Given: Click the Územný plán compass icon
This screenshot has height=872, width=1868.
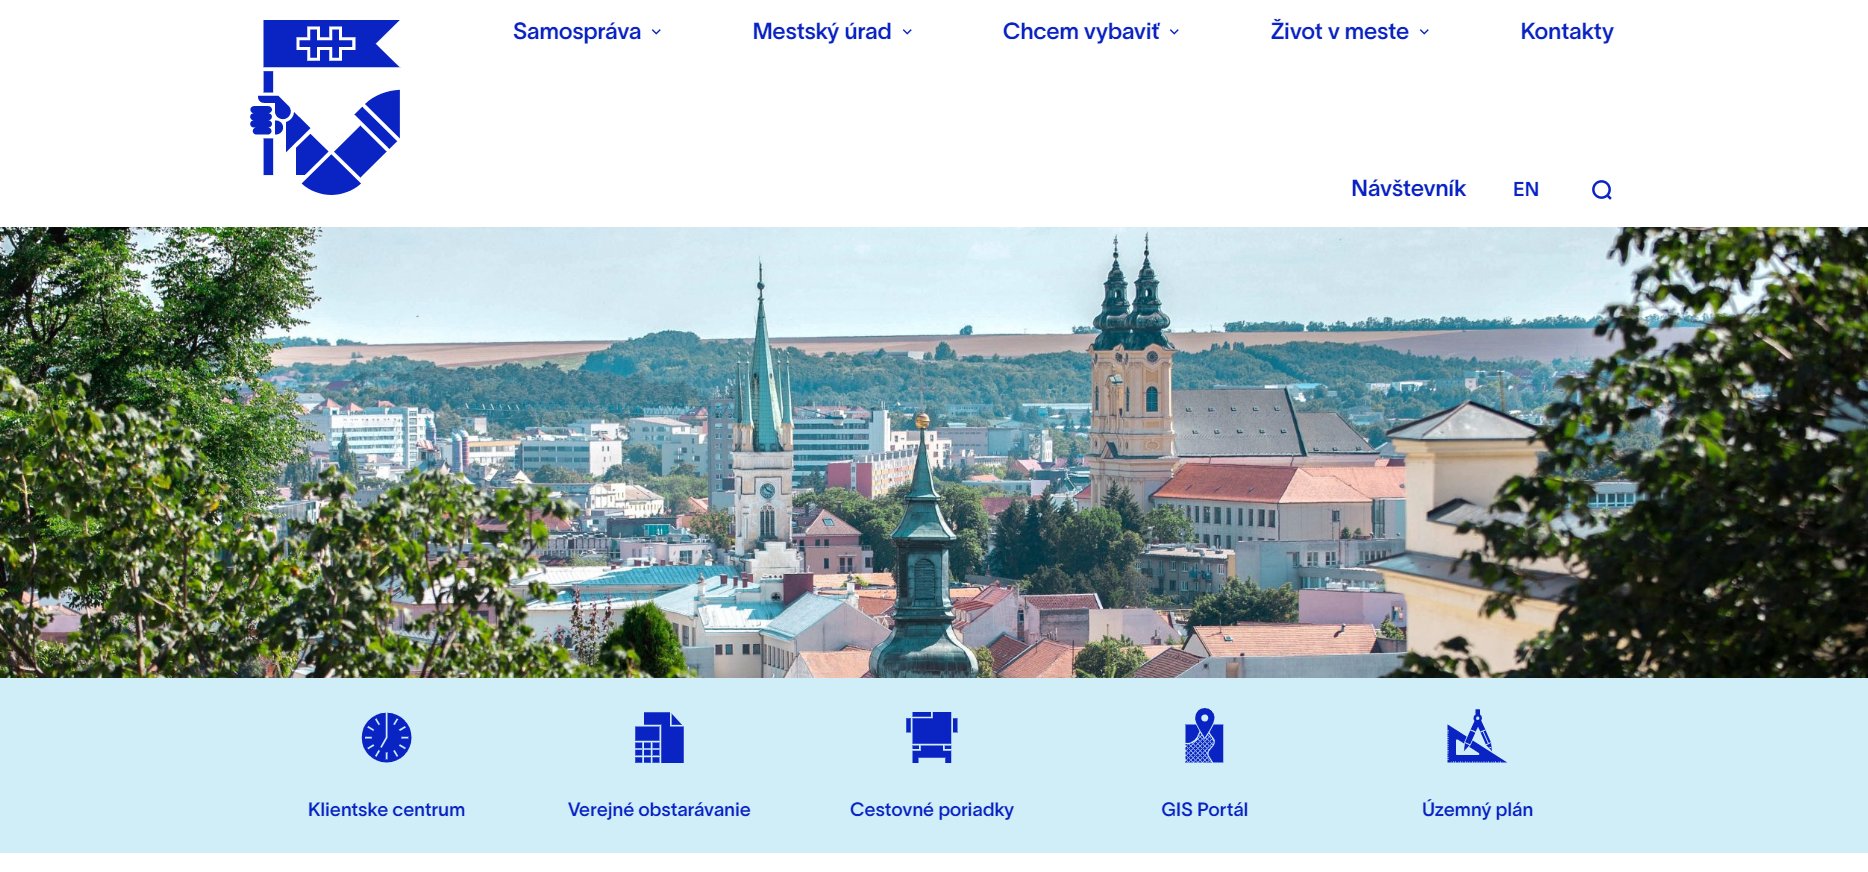Looking at the screenshot, I should pos(1476,736).
